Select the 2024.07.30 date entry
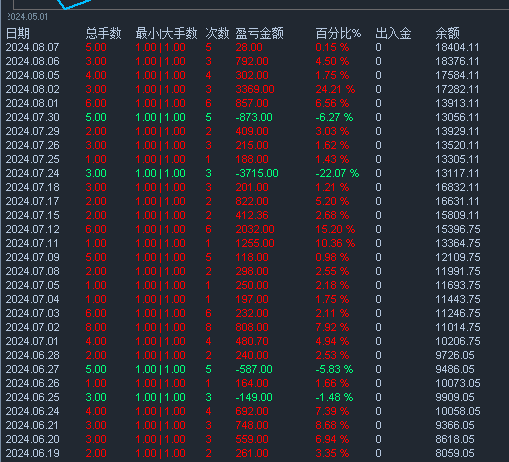 33,117
